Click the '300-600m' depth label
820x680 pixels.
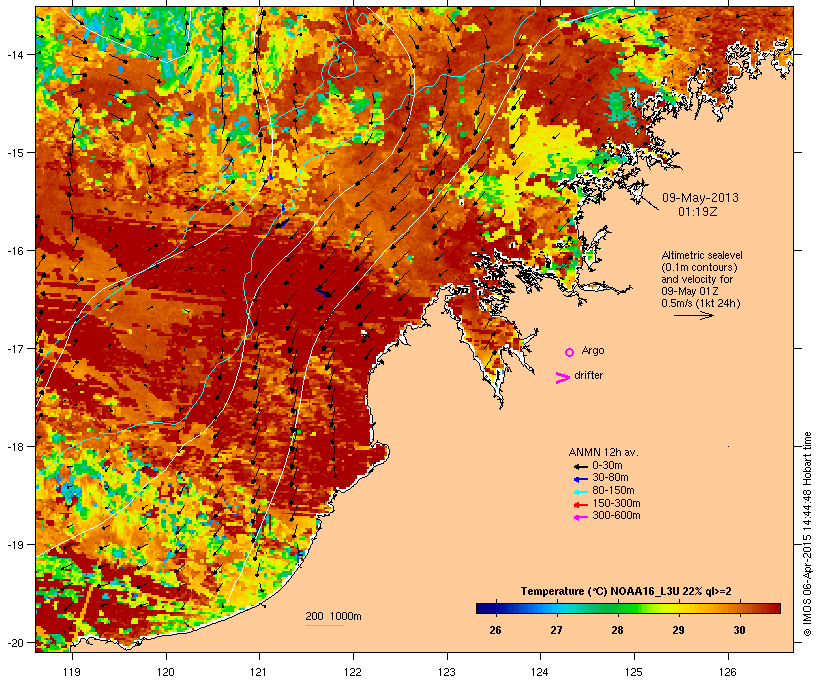(x=616, y=516)
